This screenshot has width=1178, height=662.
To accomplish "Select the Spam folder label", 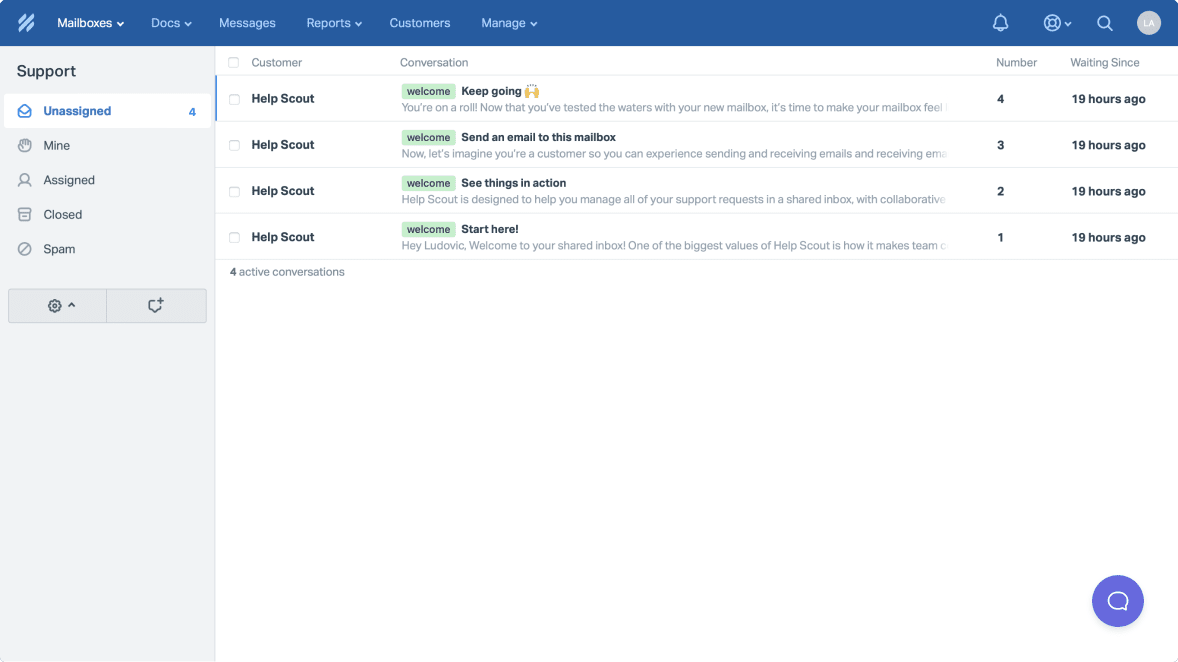I will pyautogui.click(x=59, y=249).
